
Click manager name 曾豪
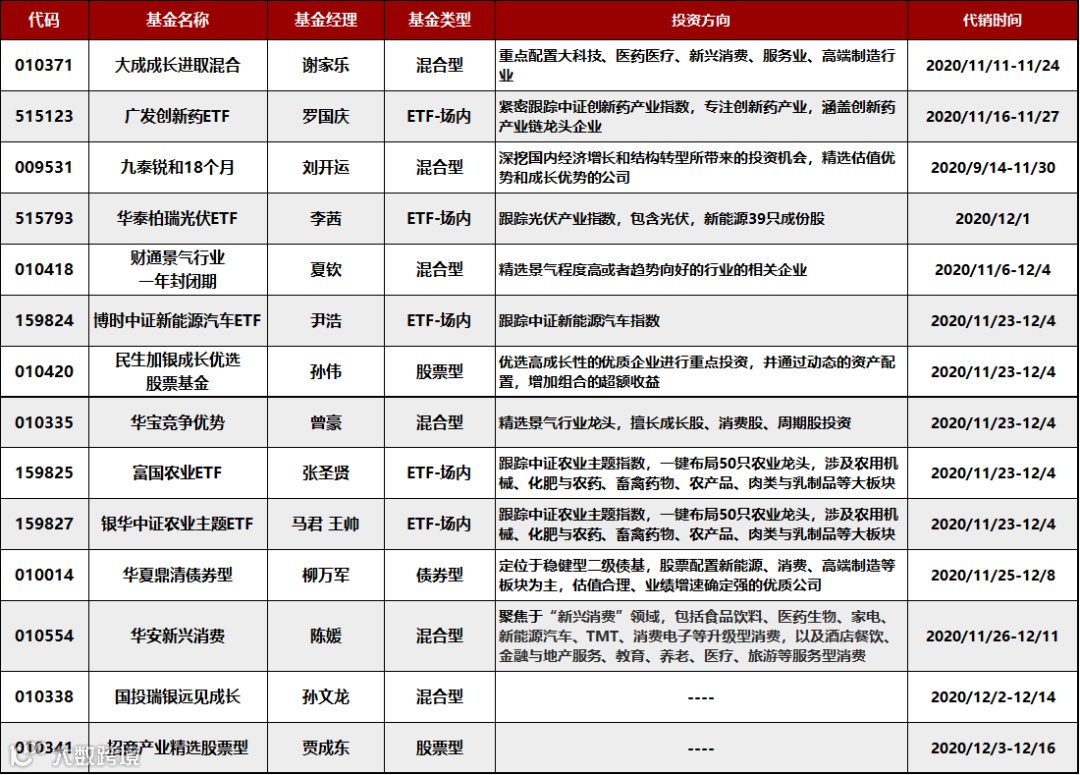tap(326, 422)
